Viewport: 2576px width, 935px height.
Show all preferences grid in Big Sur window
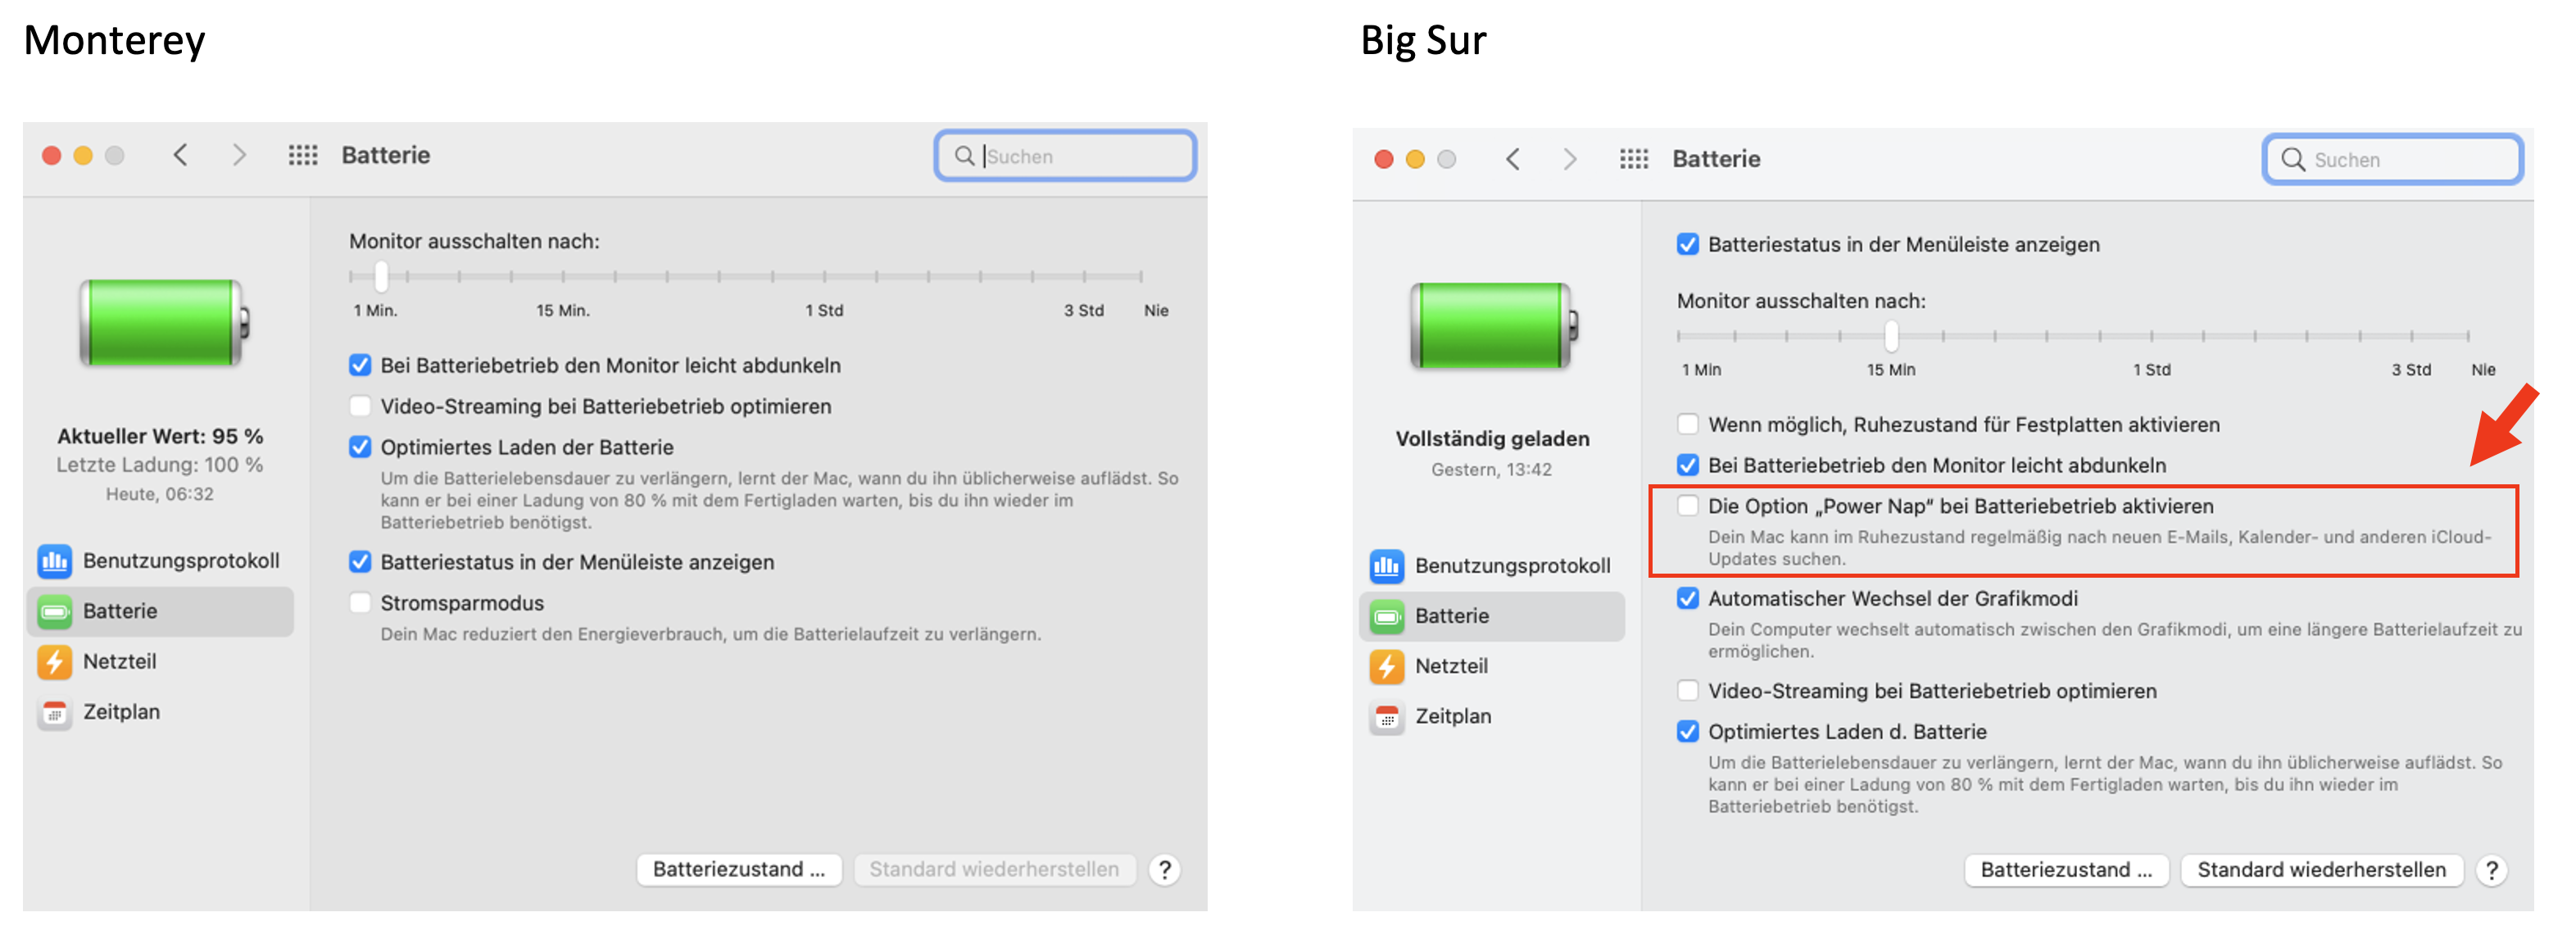1634,159
